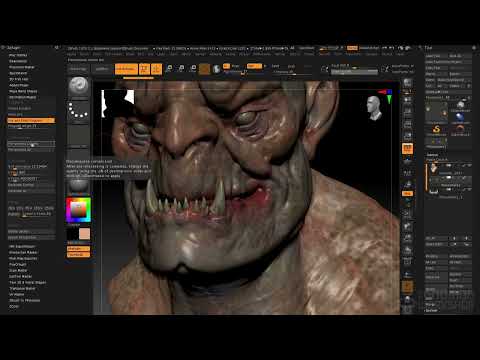Expand the ZColor plugin section

point(14,306)
